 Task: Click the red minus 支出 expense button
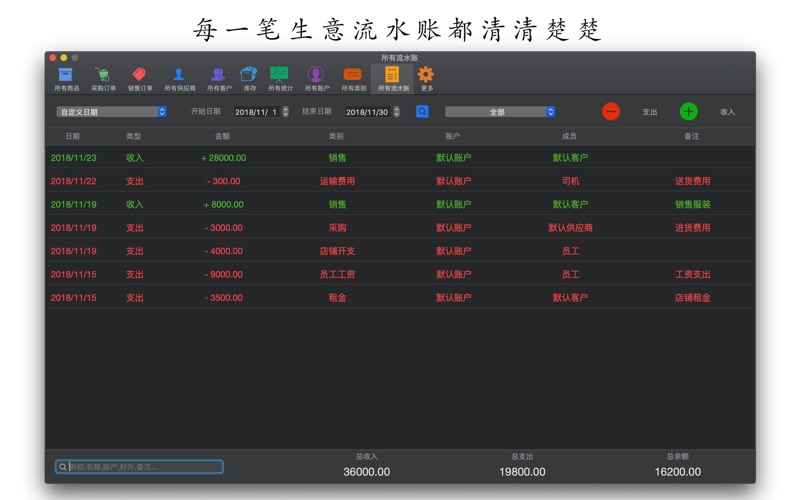click(x=611, y=112)
